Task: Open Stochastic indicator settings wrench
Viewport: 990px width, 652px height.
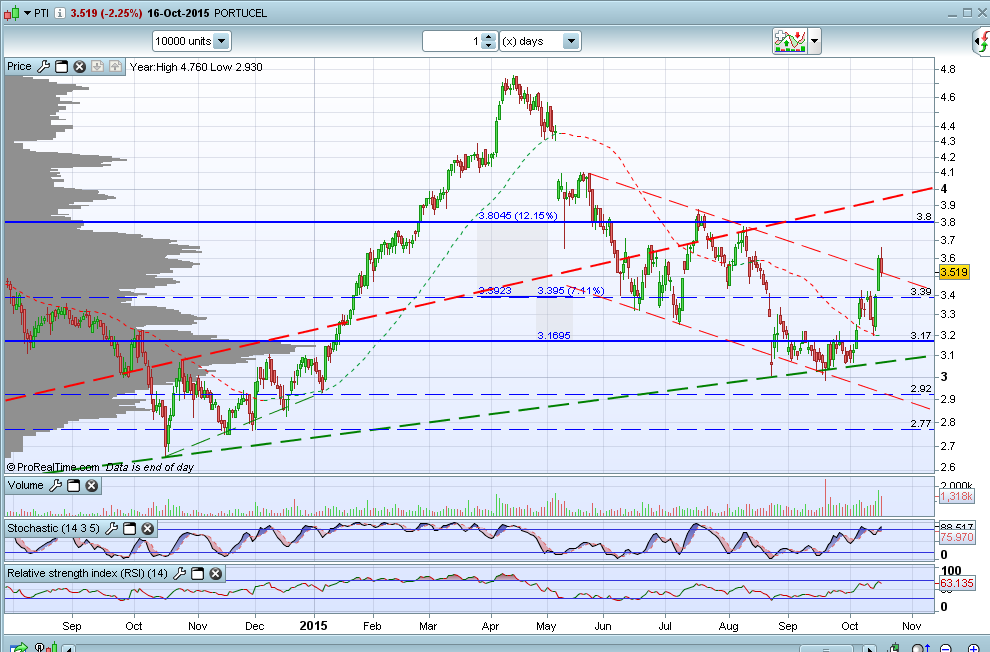Action: (111, 528)
